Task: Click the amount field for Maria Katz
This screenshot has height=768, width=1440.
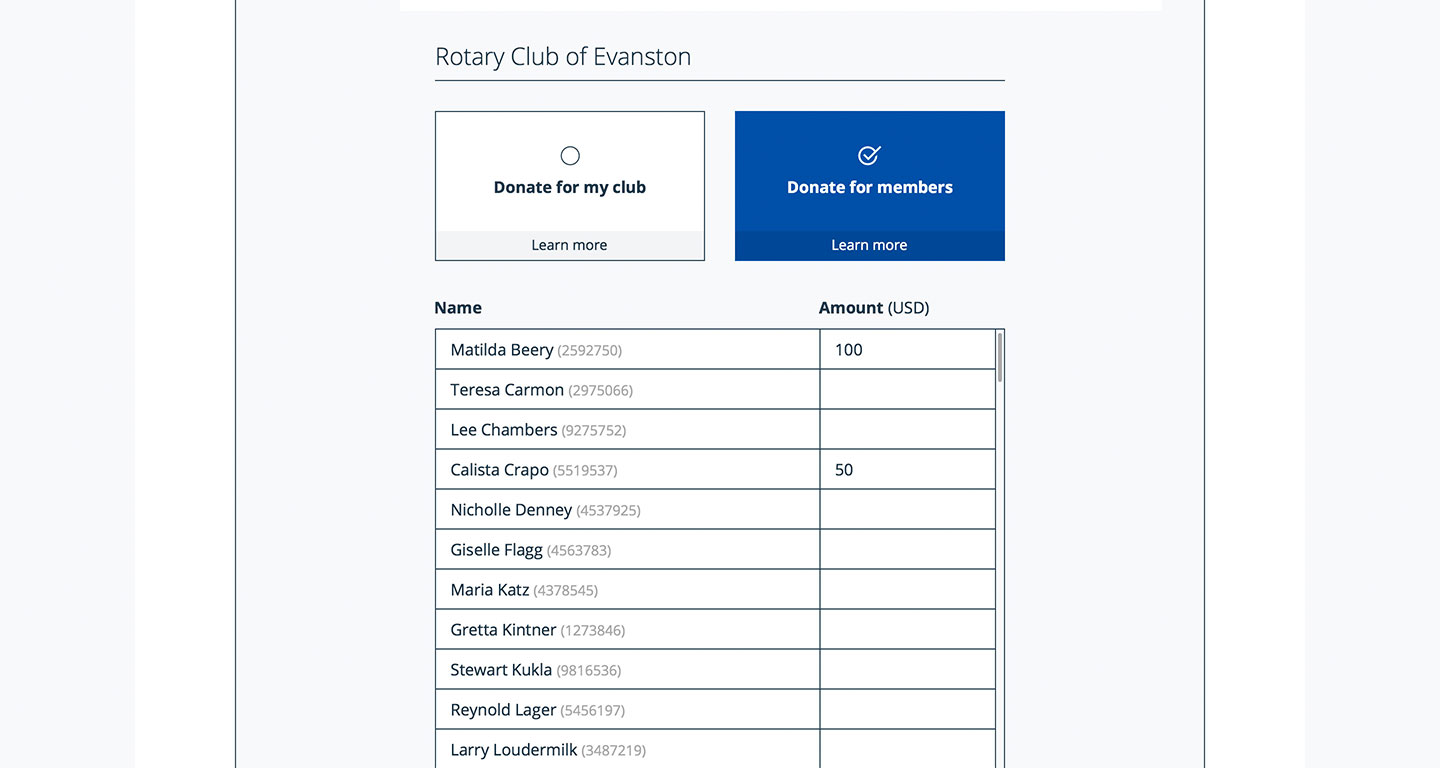Action: (x=906, y=589)
